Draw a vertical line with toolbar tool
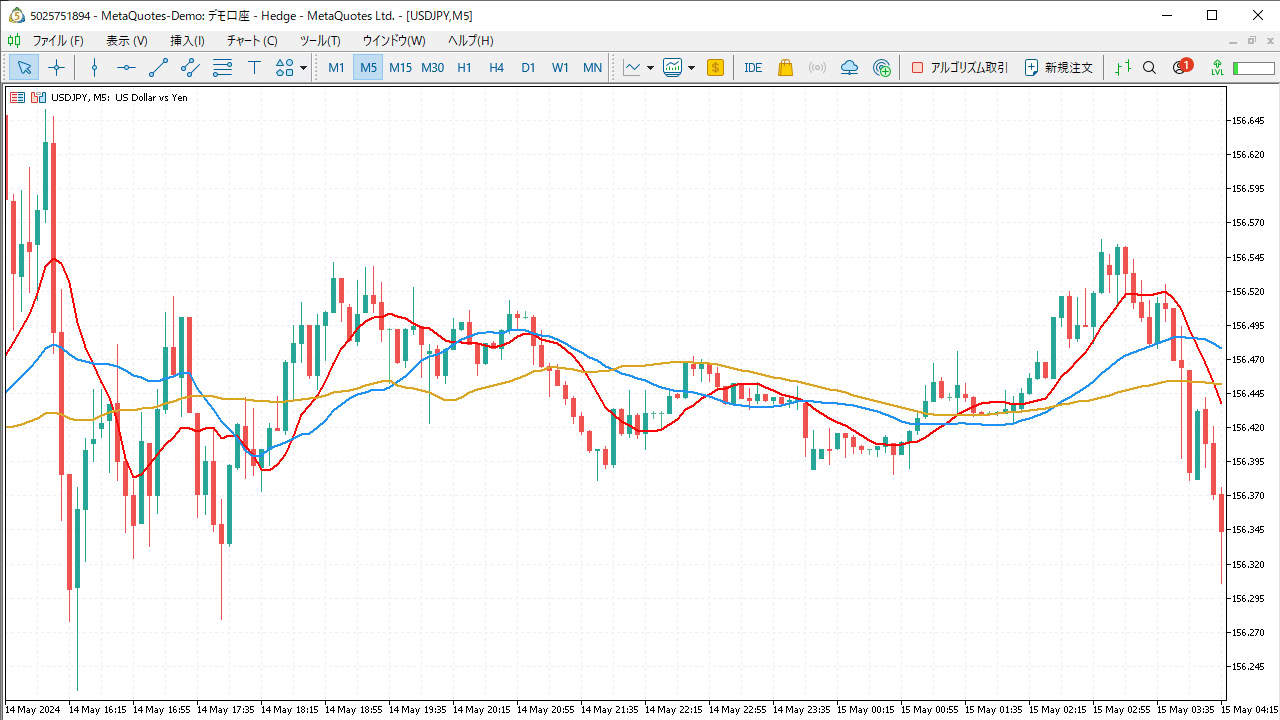 (94, 67)
